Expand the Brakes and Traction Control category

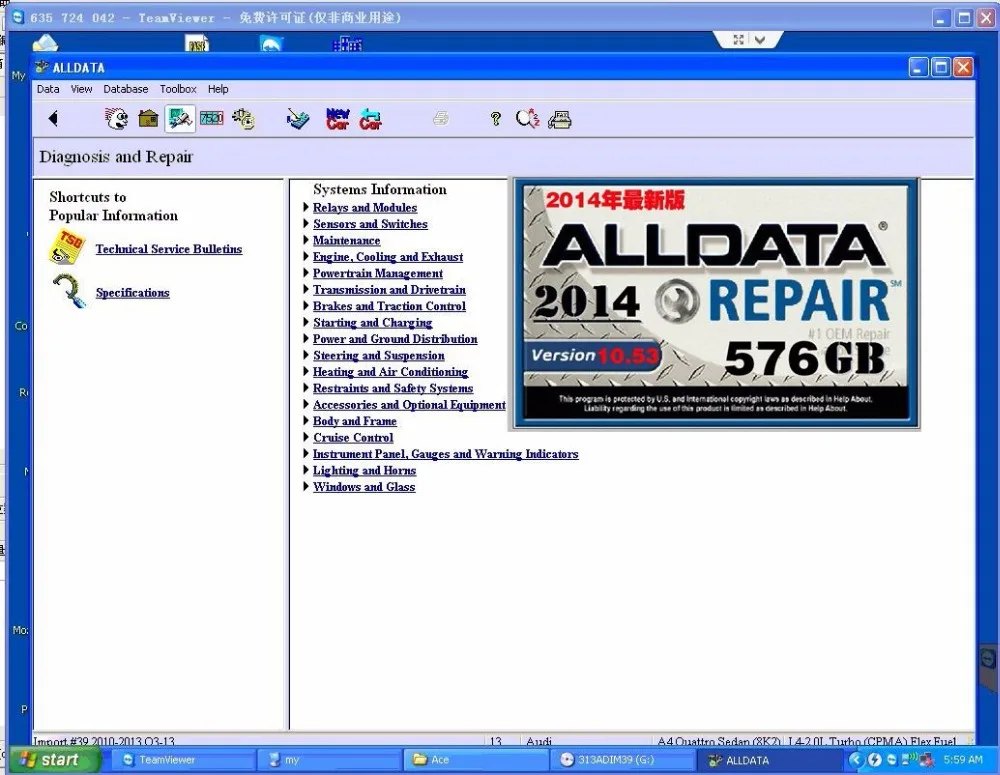[390, 306]
